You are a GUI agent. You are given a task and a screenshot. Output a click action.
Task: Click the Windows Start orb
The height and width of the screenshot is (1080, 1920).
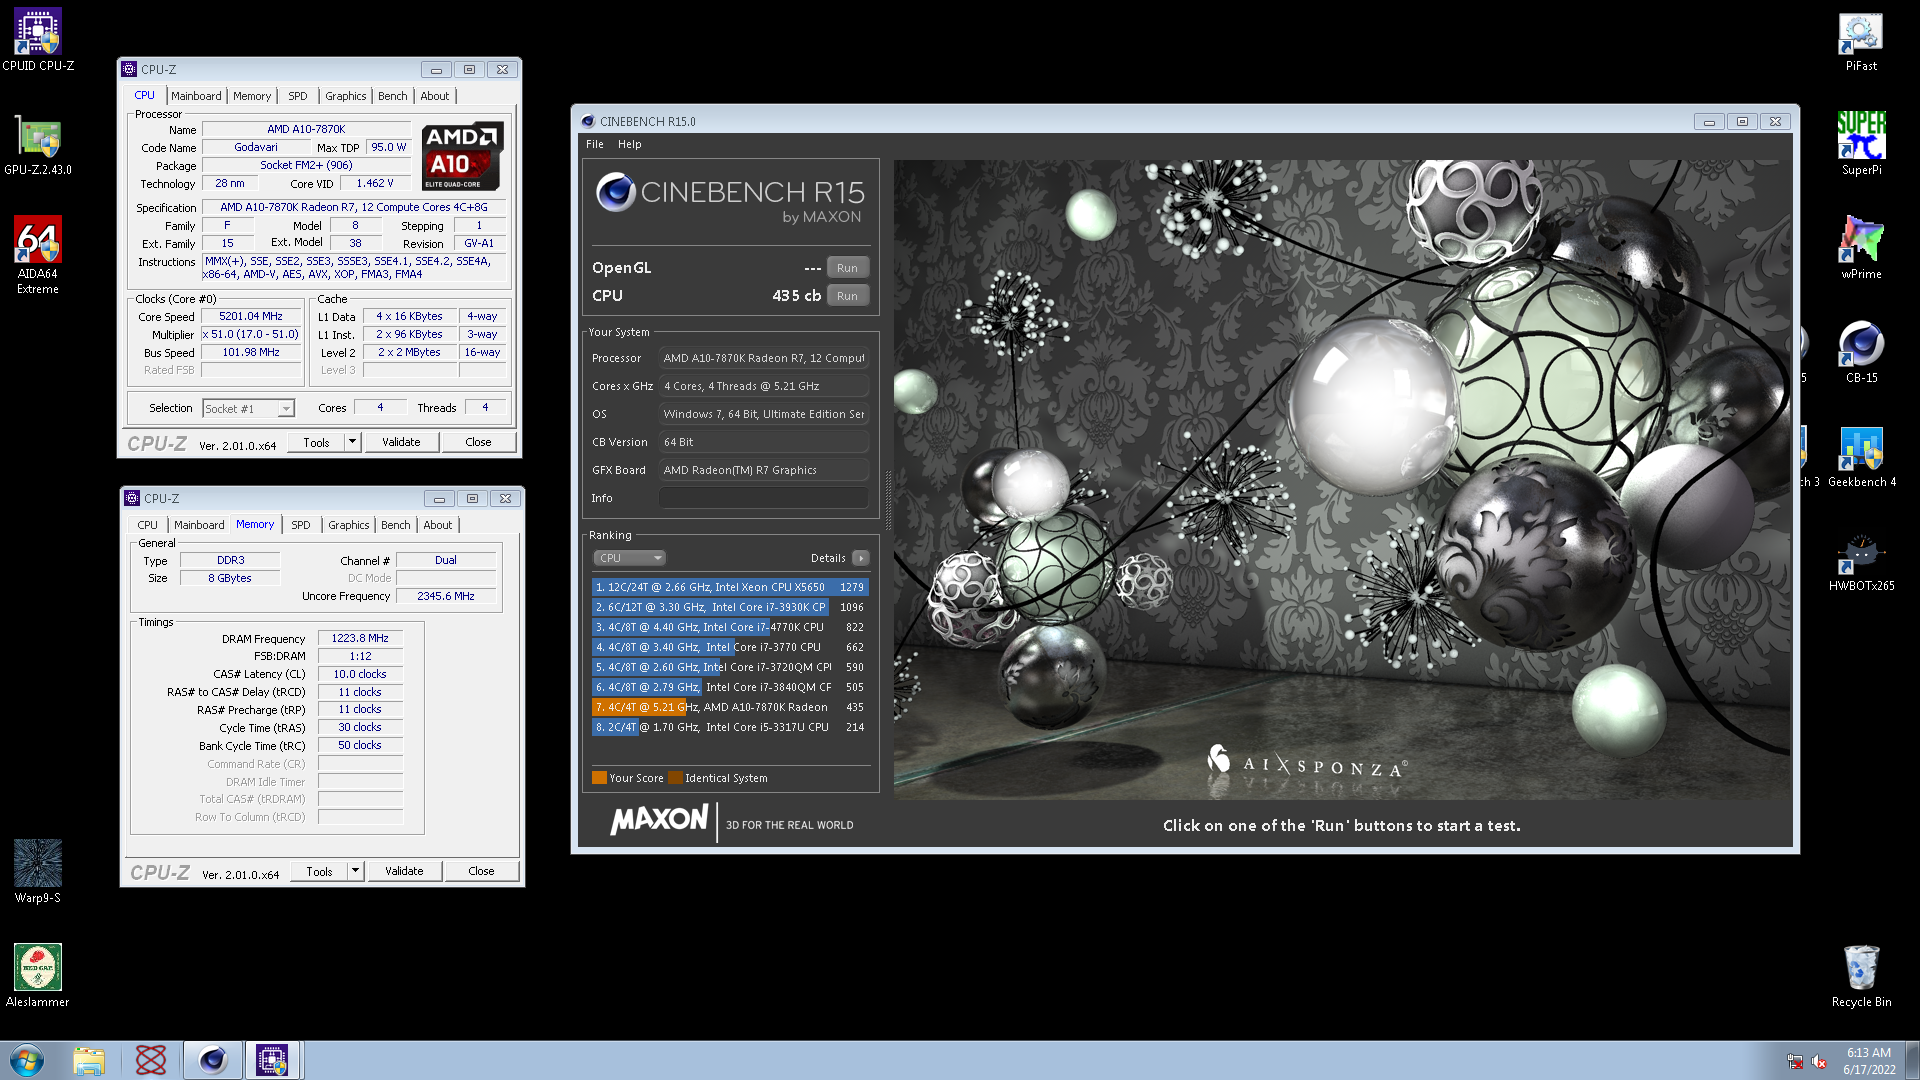(27, 1060)
